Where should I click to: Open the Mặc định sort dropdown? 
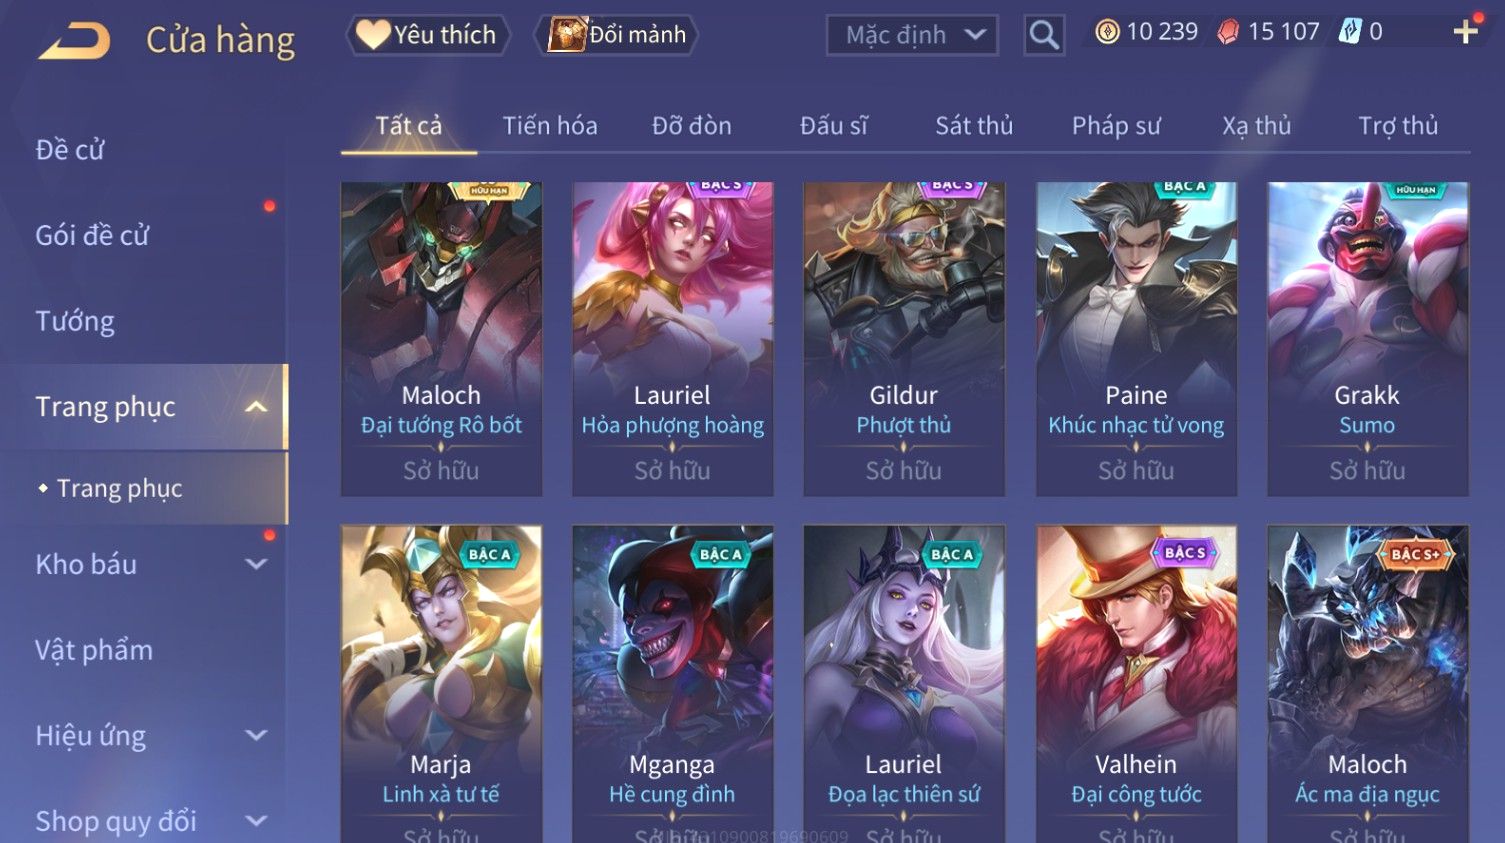pyautogui.click(x=912, y=35)
